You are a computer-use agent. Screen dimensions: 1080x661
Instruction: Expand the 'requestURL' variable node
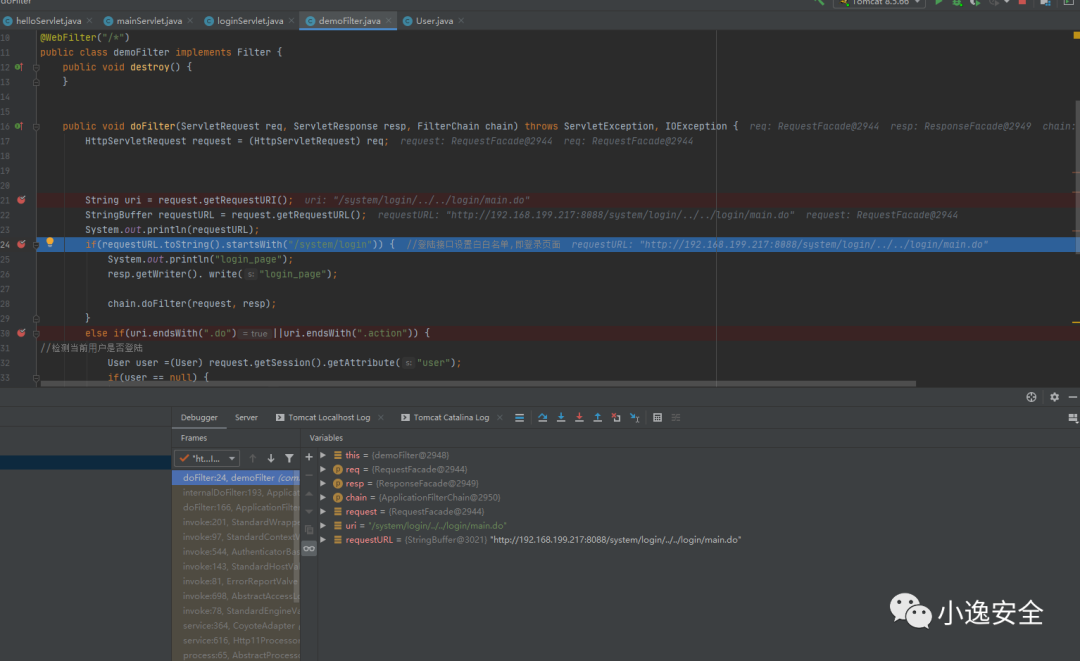pyautogui.click(x=323, y=540)
